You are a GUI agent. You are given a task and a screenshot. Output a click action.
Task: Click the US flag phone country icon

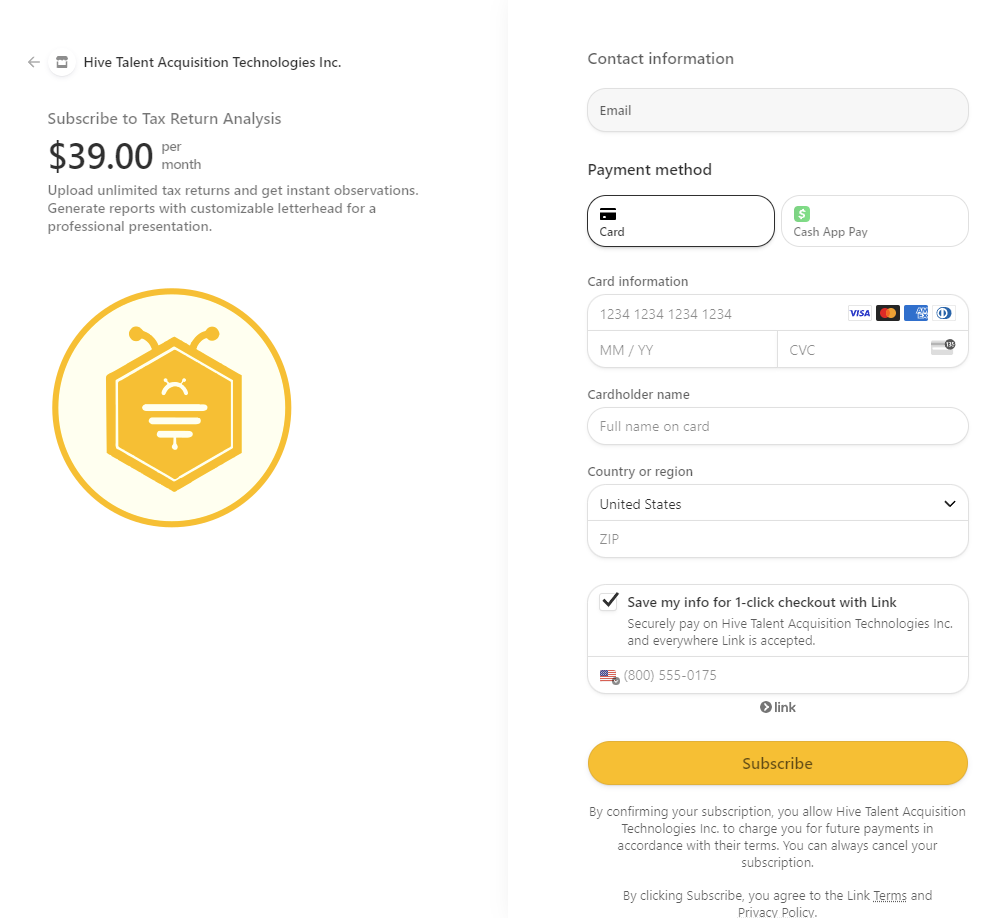609,676
